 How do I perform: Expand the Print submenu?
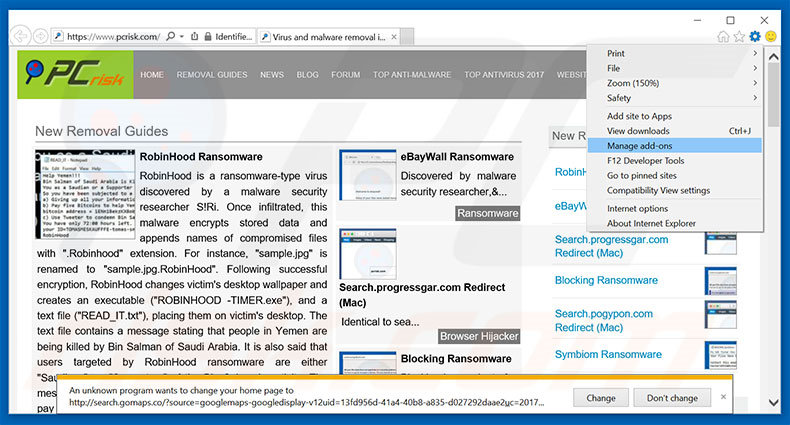[675, 53]
